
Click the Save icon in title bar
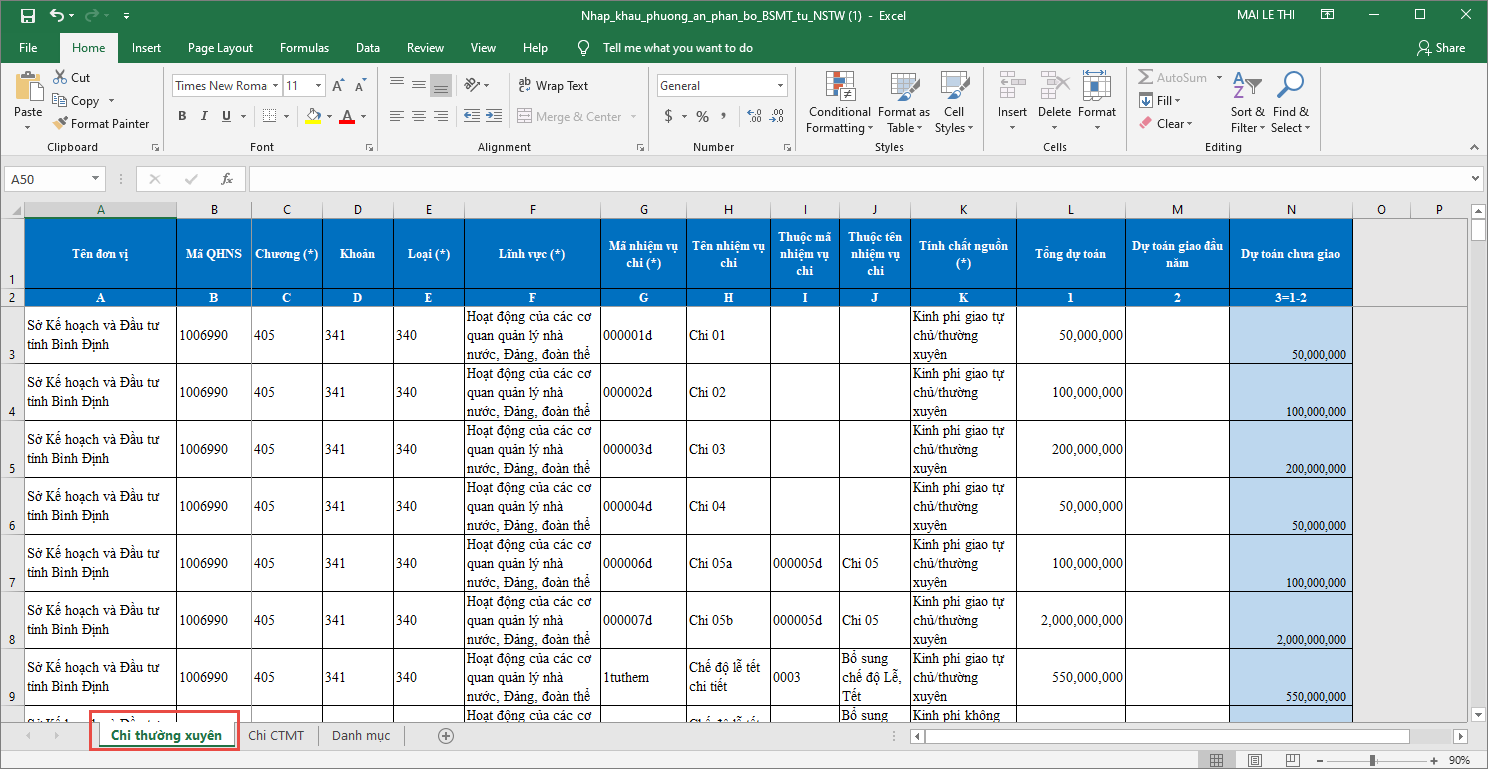(x=27, y=16)
